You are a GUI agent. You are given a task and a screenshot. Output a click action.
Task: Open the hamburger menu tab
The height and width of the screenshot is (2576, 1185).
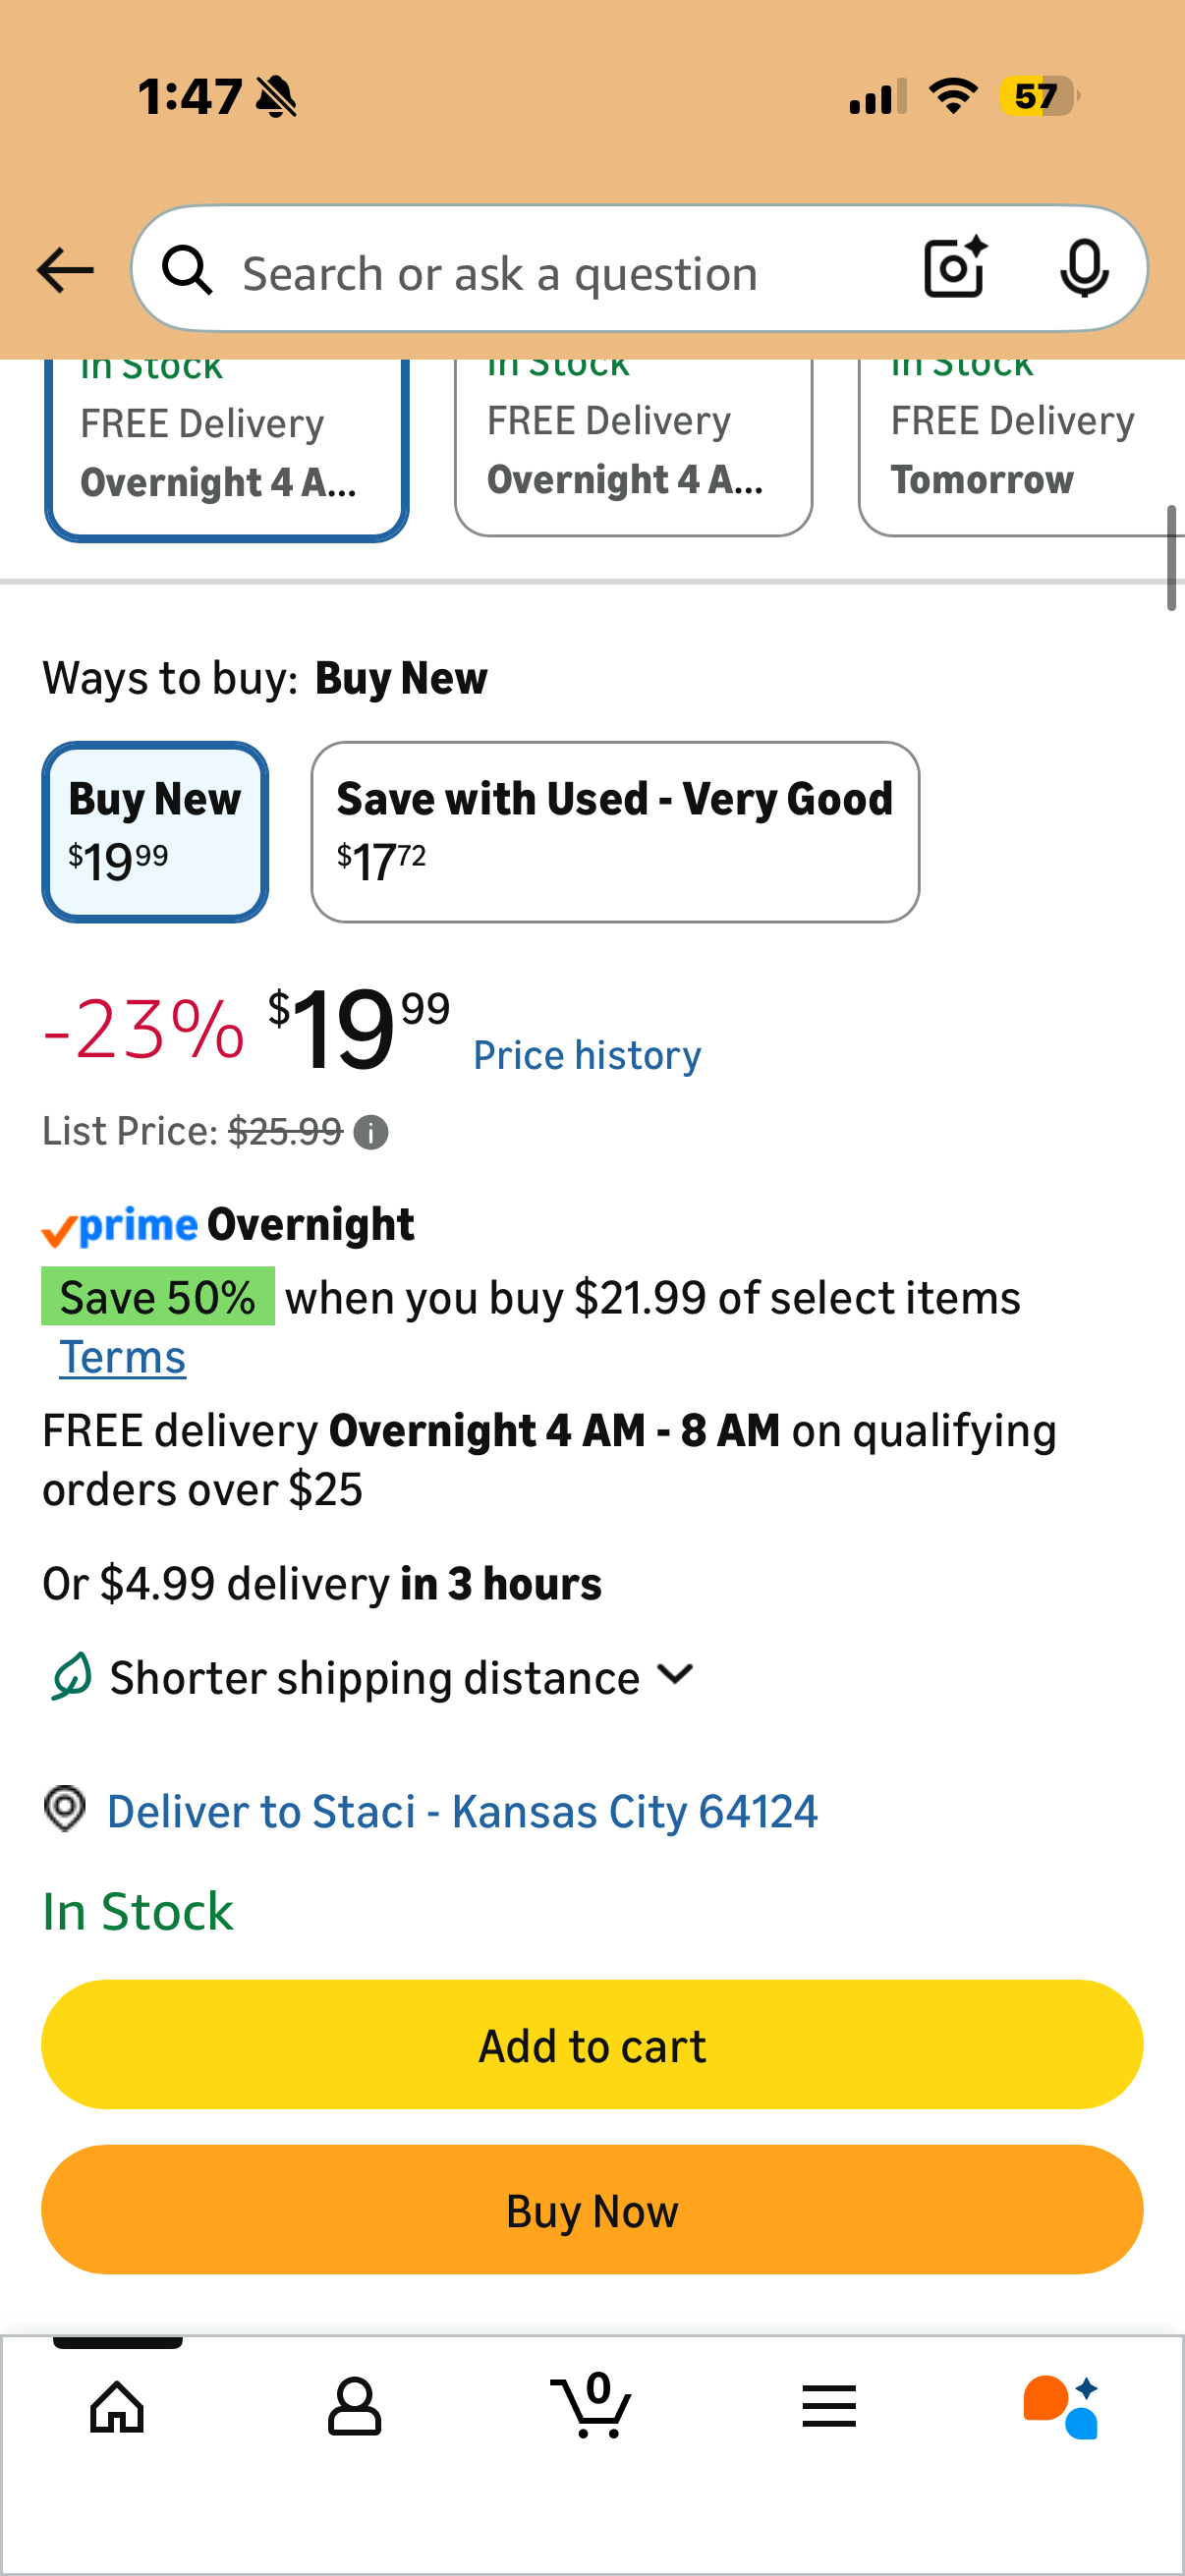click(828, 2406)
